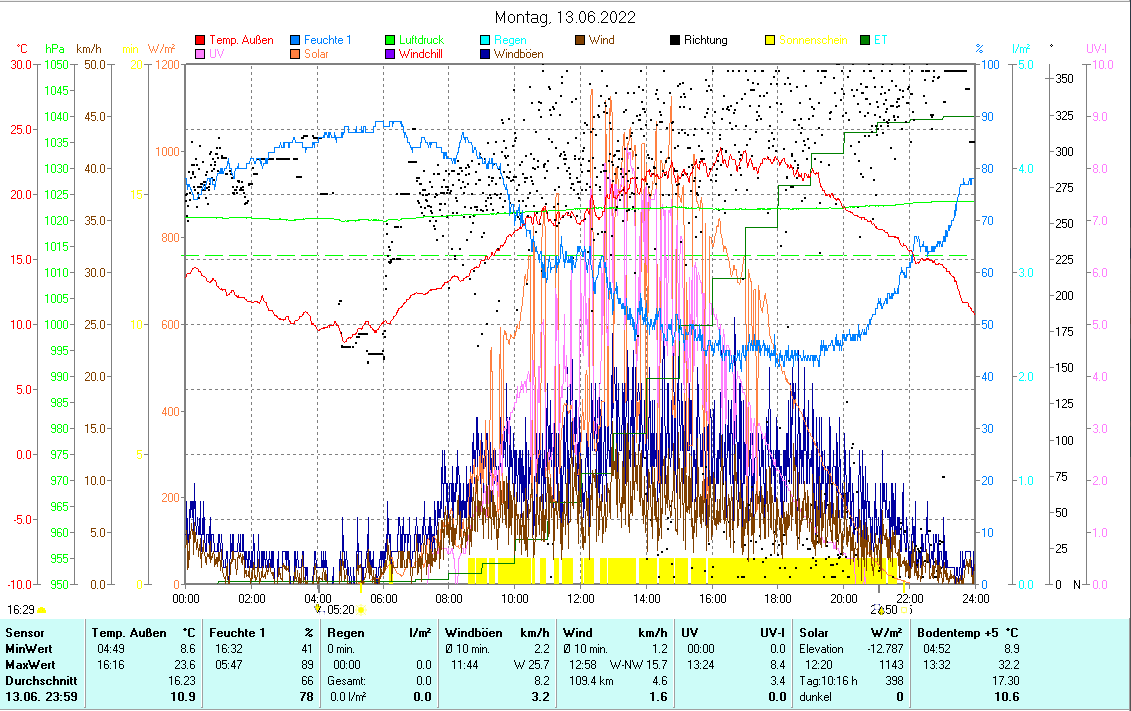Click the max gust value W 25.7

(x=532, y=665)
